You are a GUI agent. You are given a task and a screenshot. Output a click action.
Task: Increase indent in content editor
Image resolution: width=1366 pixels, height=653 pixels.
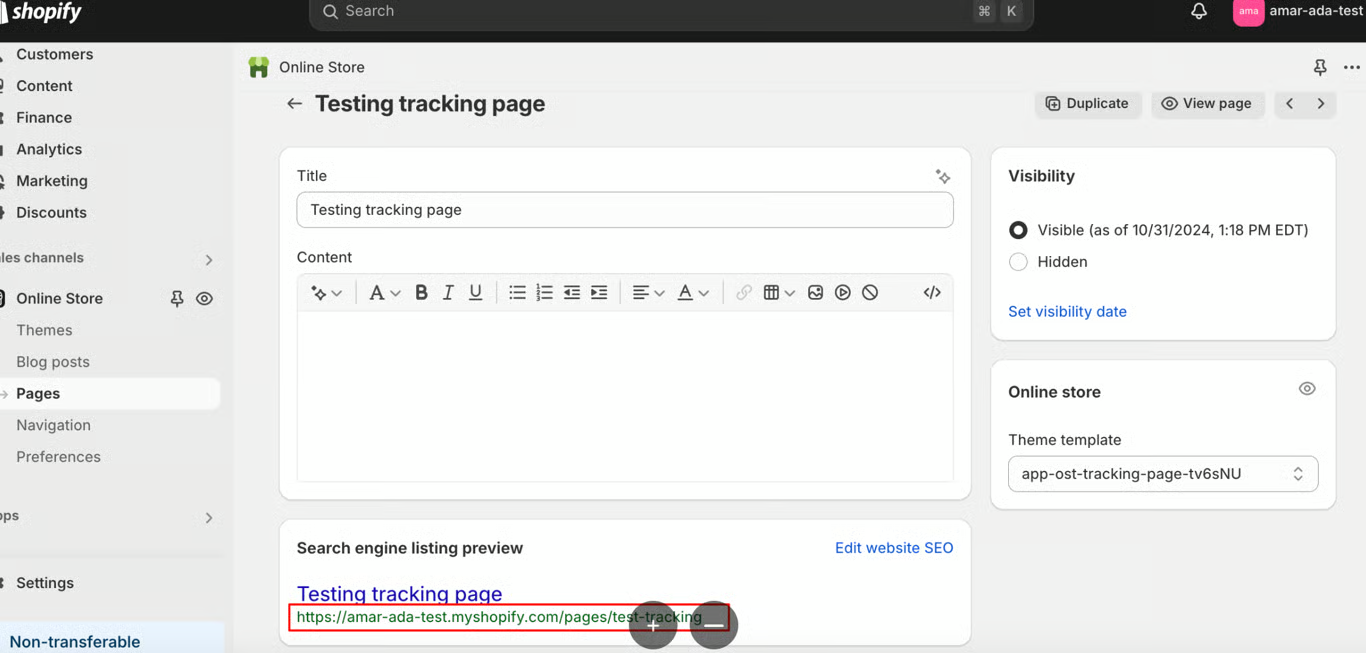coord(599,292)
